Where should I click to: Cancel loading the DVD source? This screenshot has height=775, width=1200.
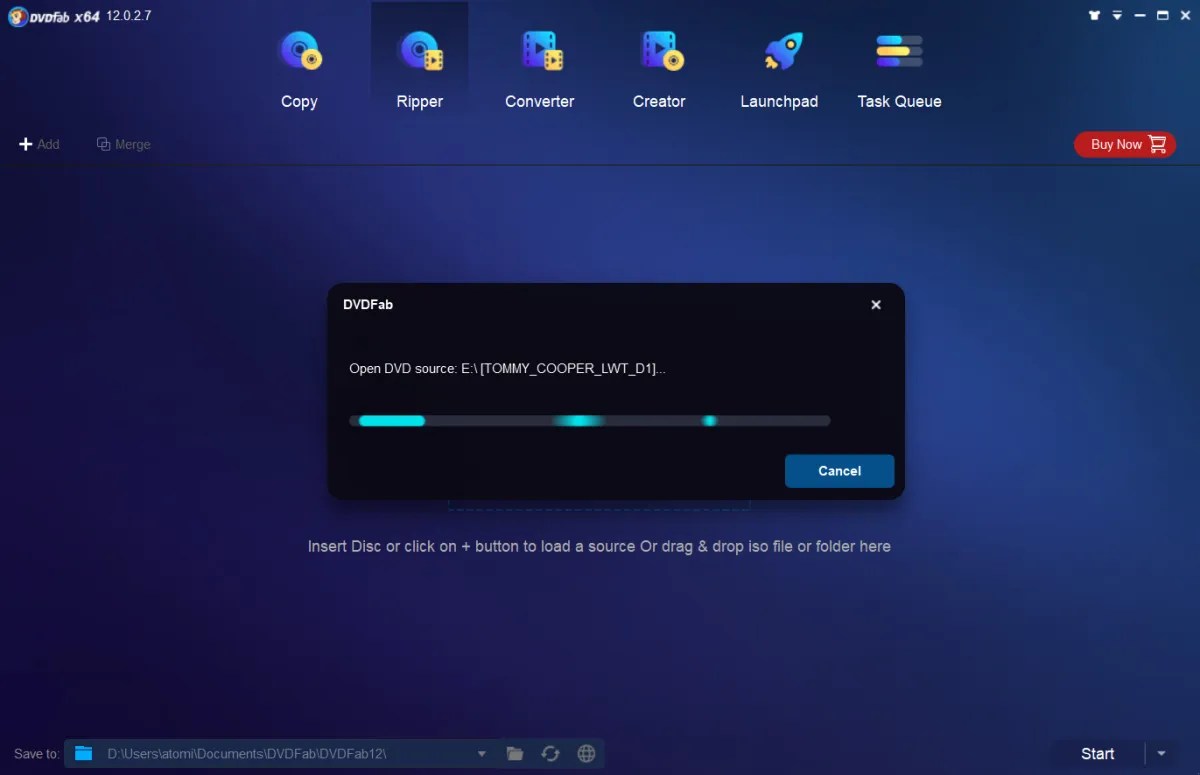click(839, 470)
